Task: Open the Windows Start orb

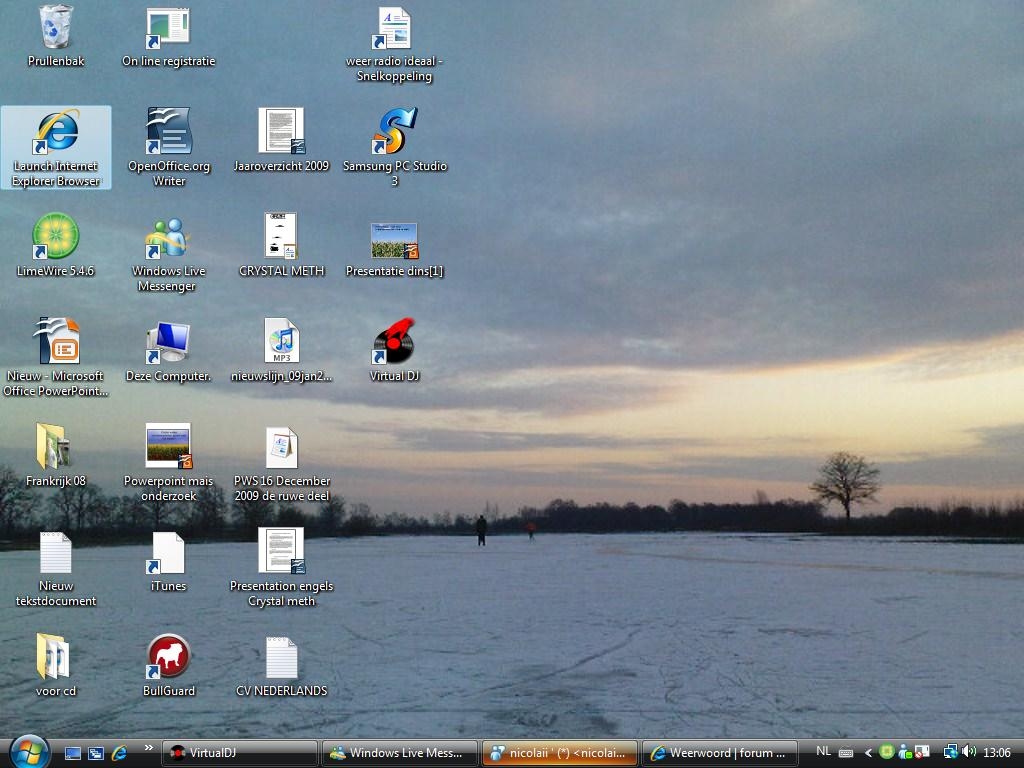Action: tap(29, 752)
